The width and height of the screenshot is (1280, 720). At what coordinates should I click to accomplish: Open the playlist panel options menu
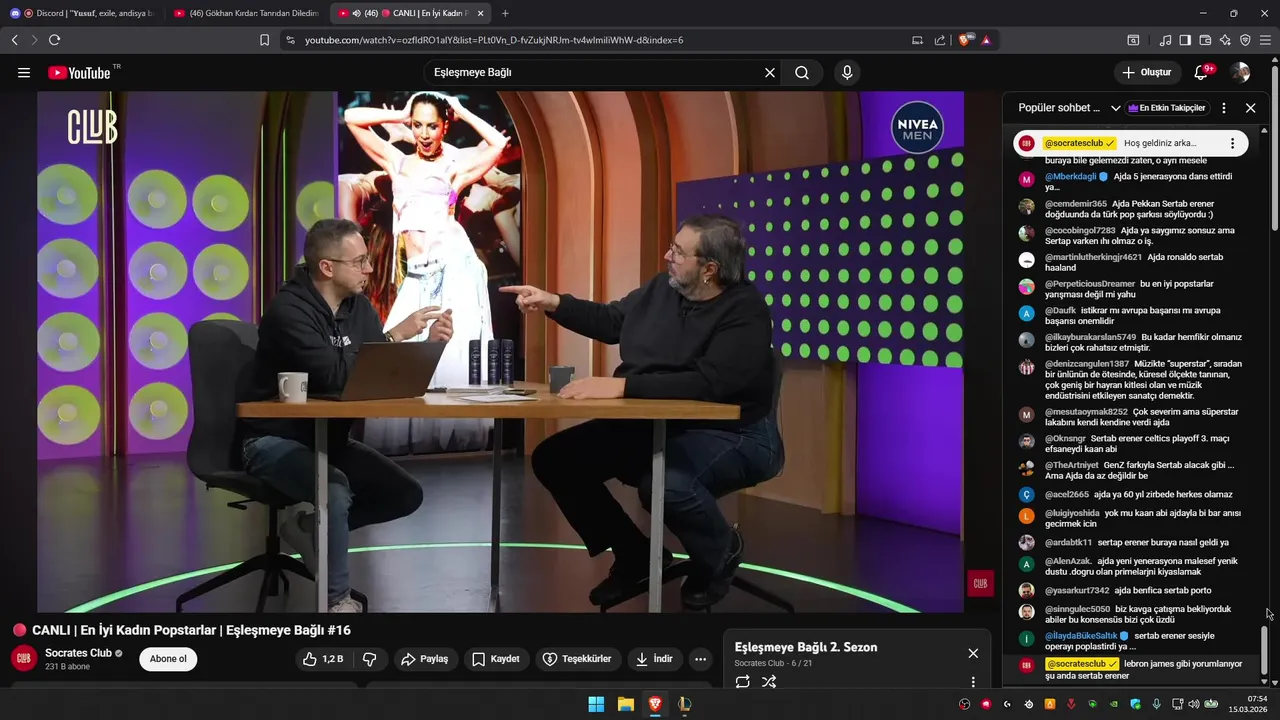click(x=973, y=682)
